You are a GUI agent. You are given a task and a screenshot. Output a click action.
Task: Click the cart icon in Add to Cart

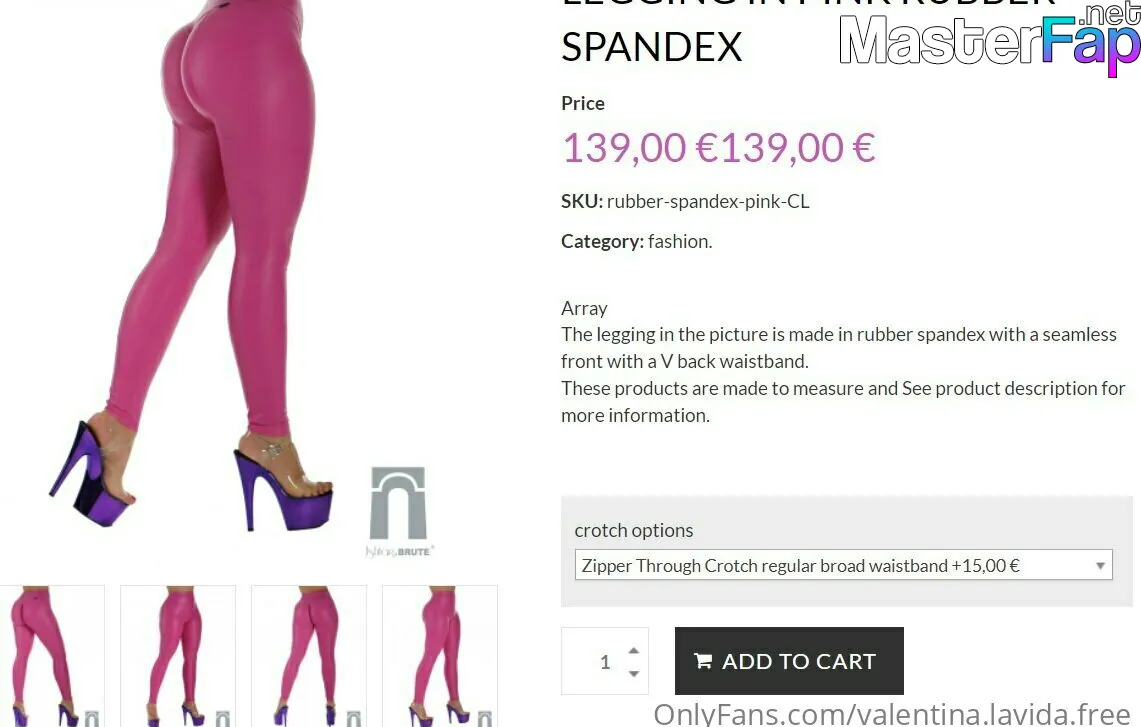[703, 661]
